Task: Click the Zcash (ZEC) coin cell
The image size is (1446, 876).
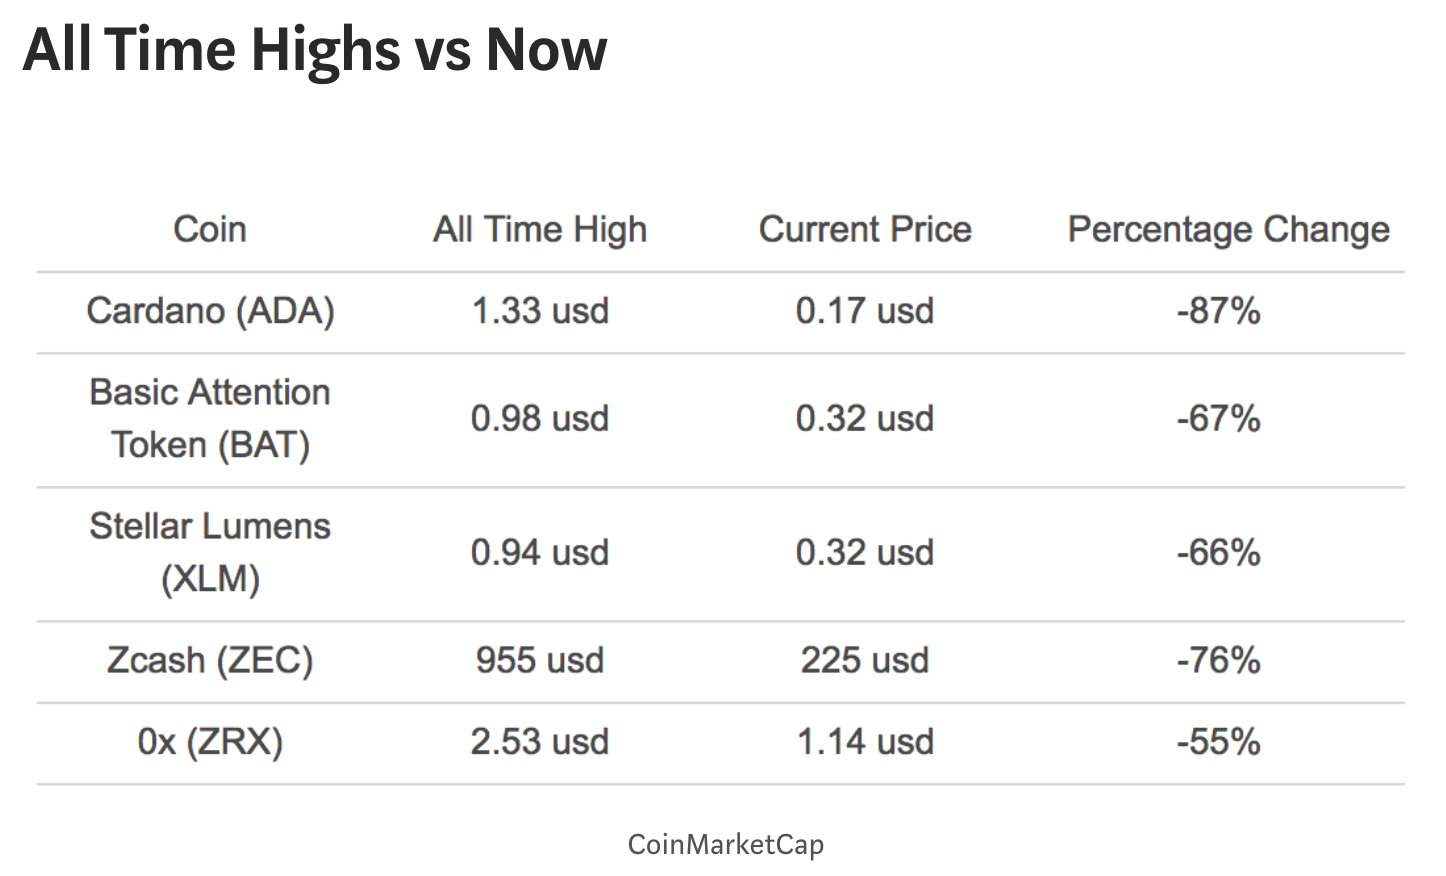Action: tap(210, 661)
